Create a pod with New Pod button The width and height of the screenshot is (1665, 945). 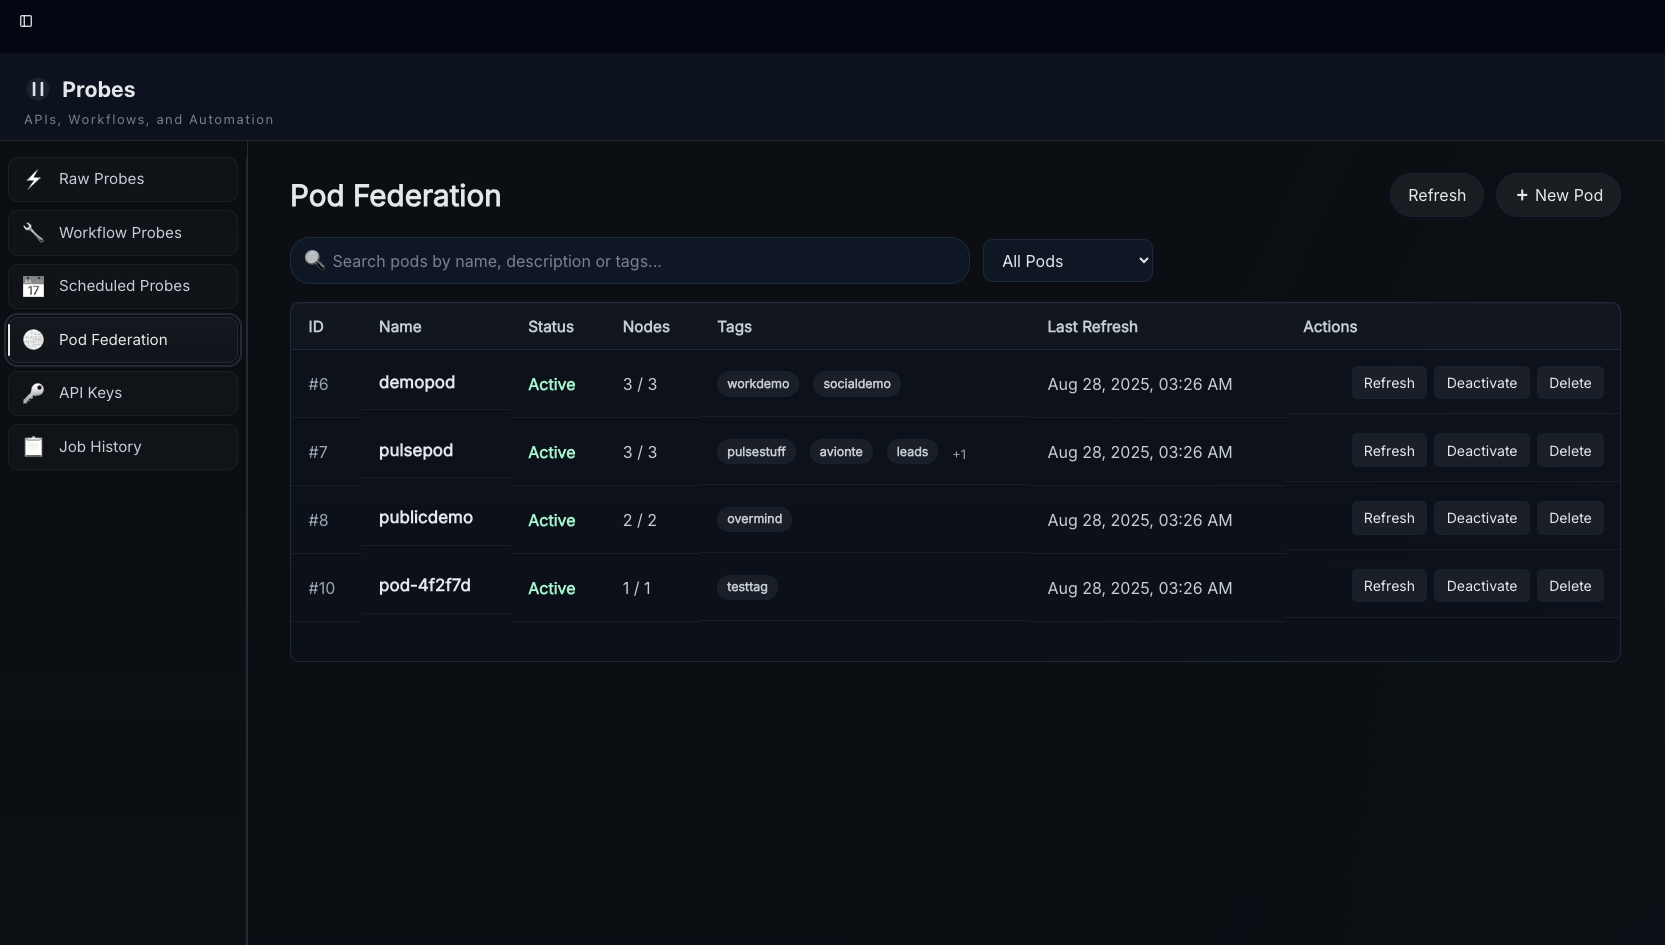(x=1558, y=195)
